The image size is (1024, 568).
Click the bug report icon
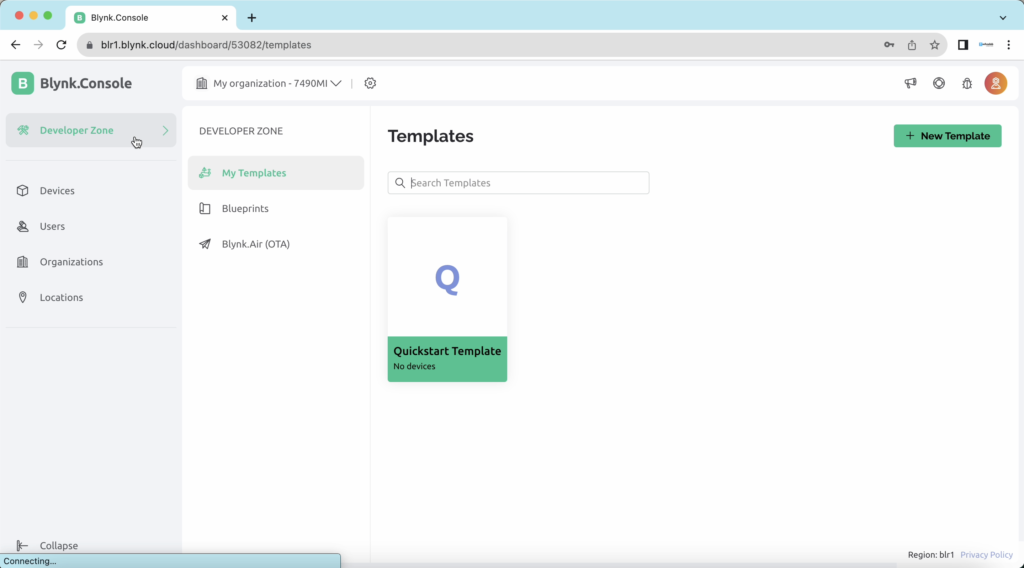pos(967,84)
